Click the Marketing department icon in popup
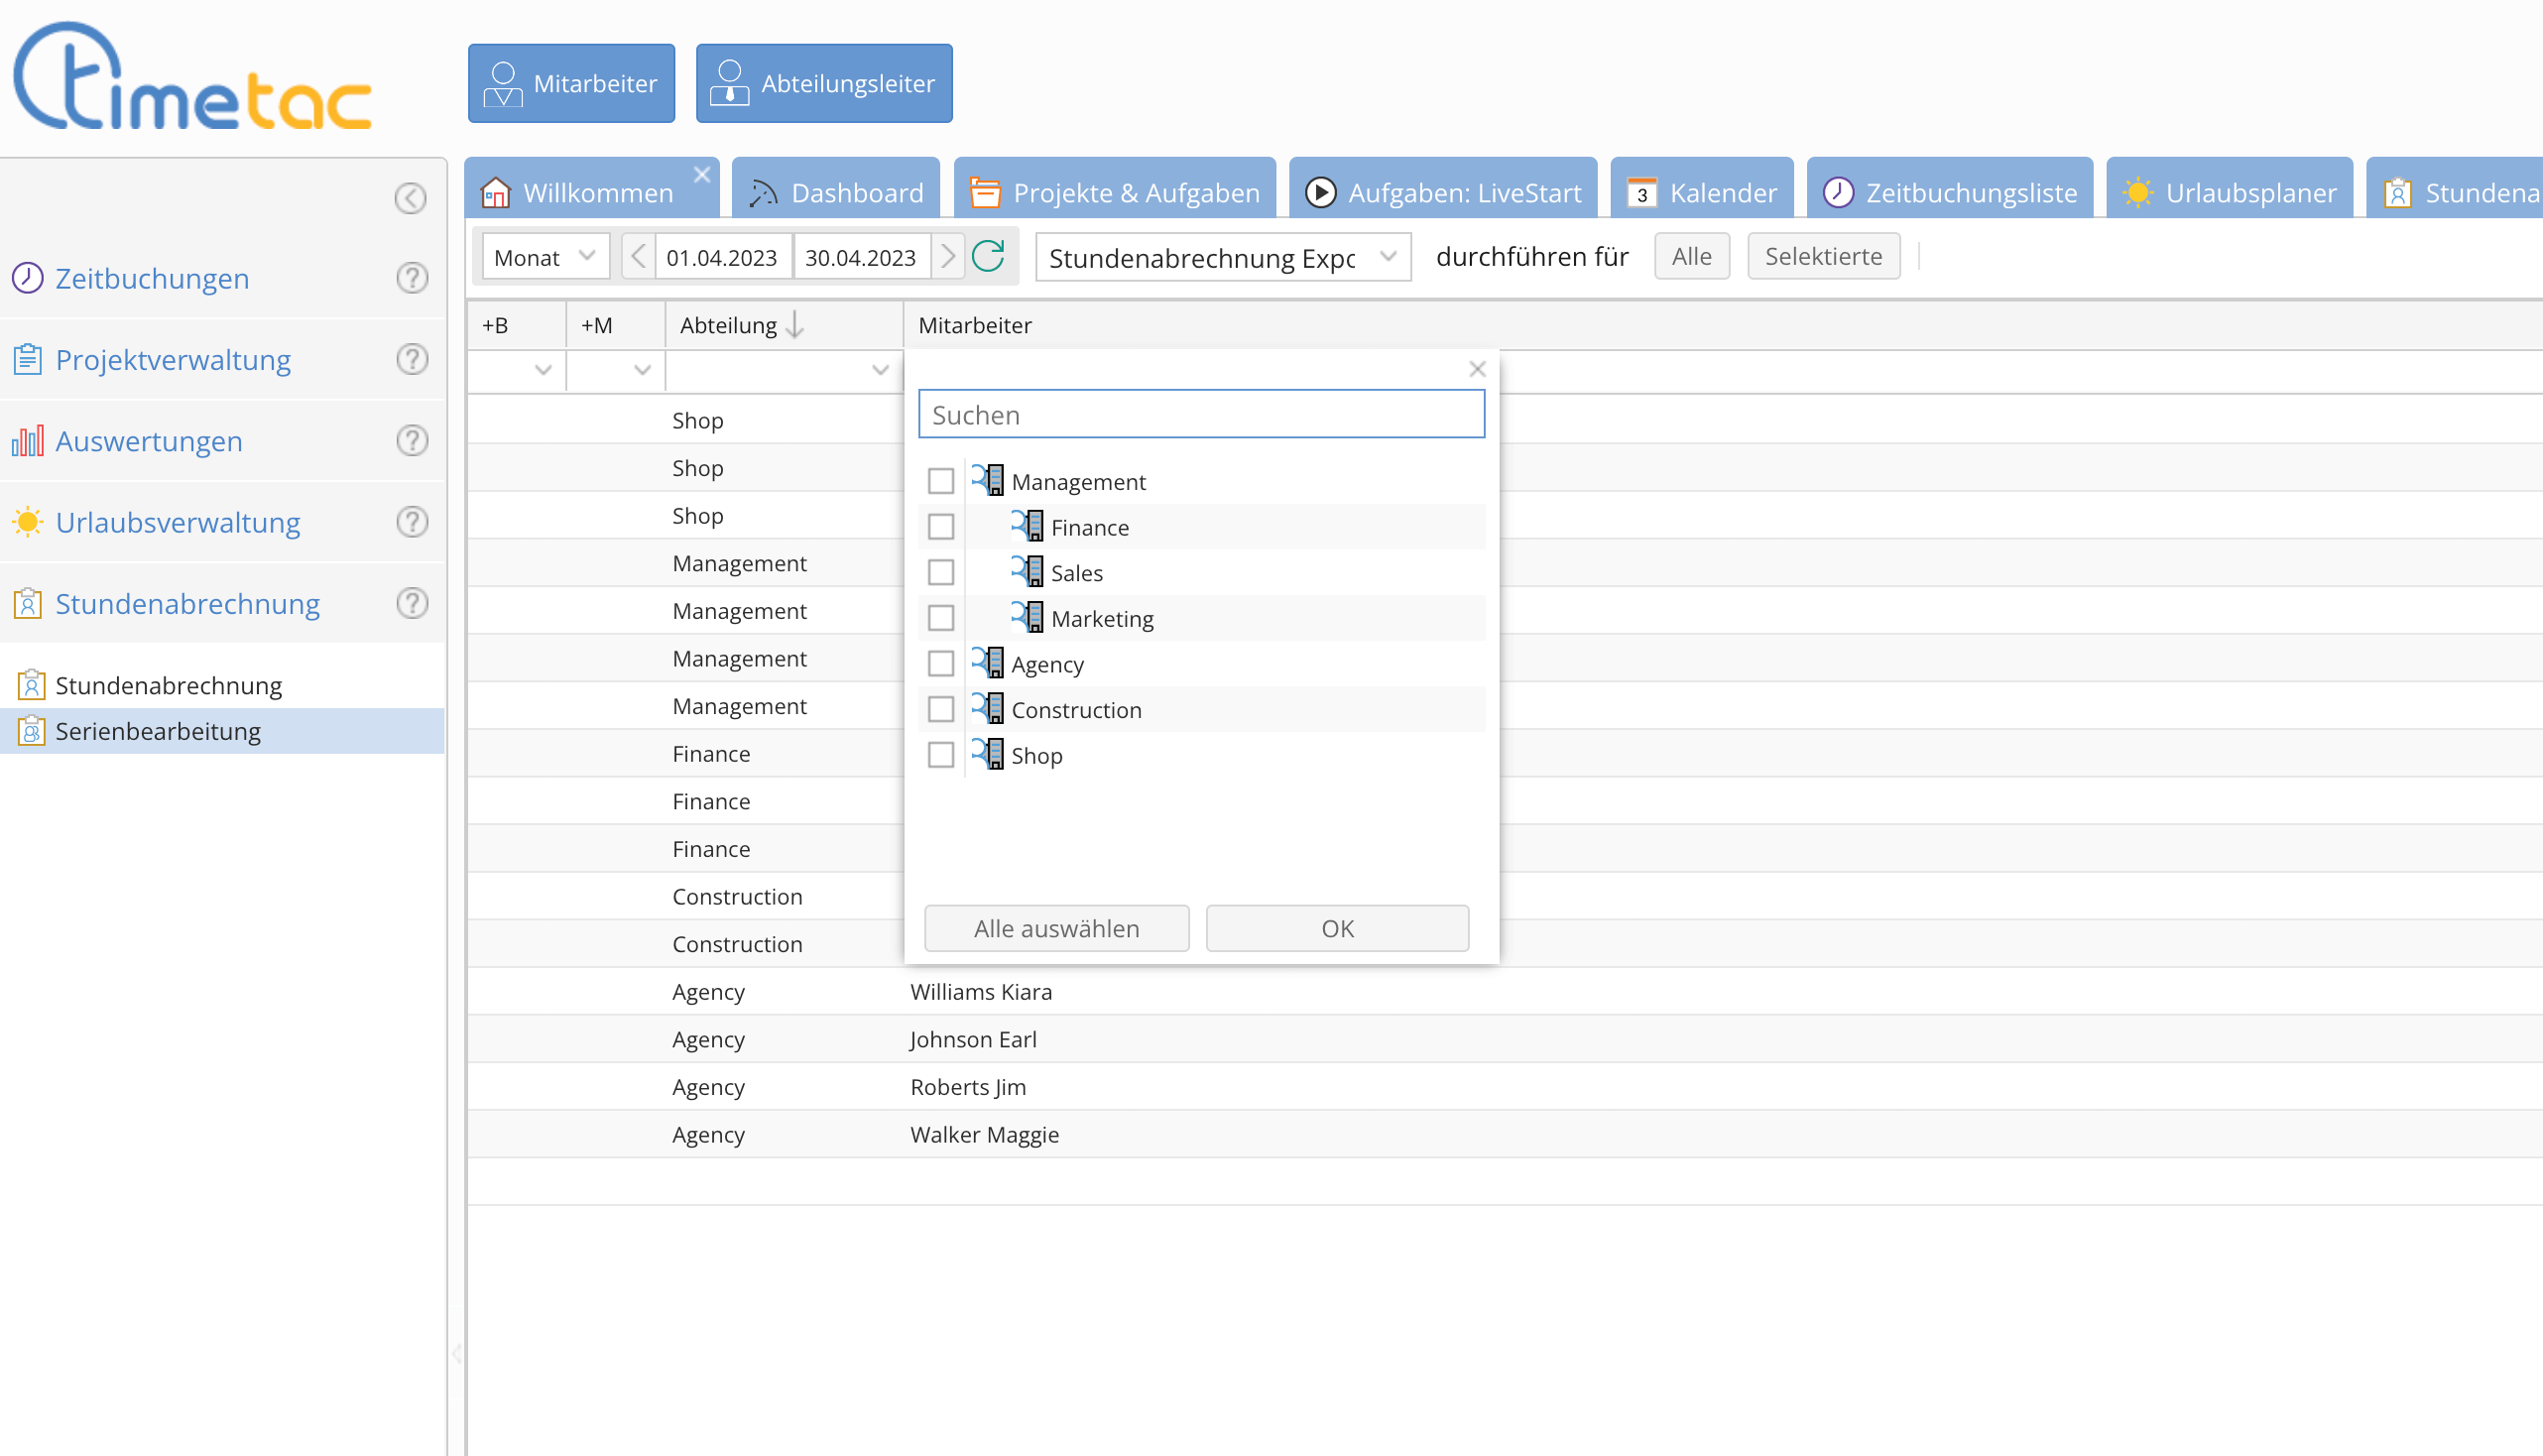Image resolution: width=2543 pixels, height=1456 pixels. [1027, 617]
